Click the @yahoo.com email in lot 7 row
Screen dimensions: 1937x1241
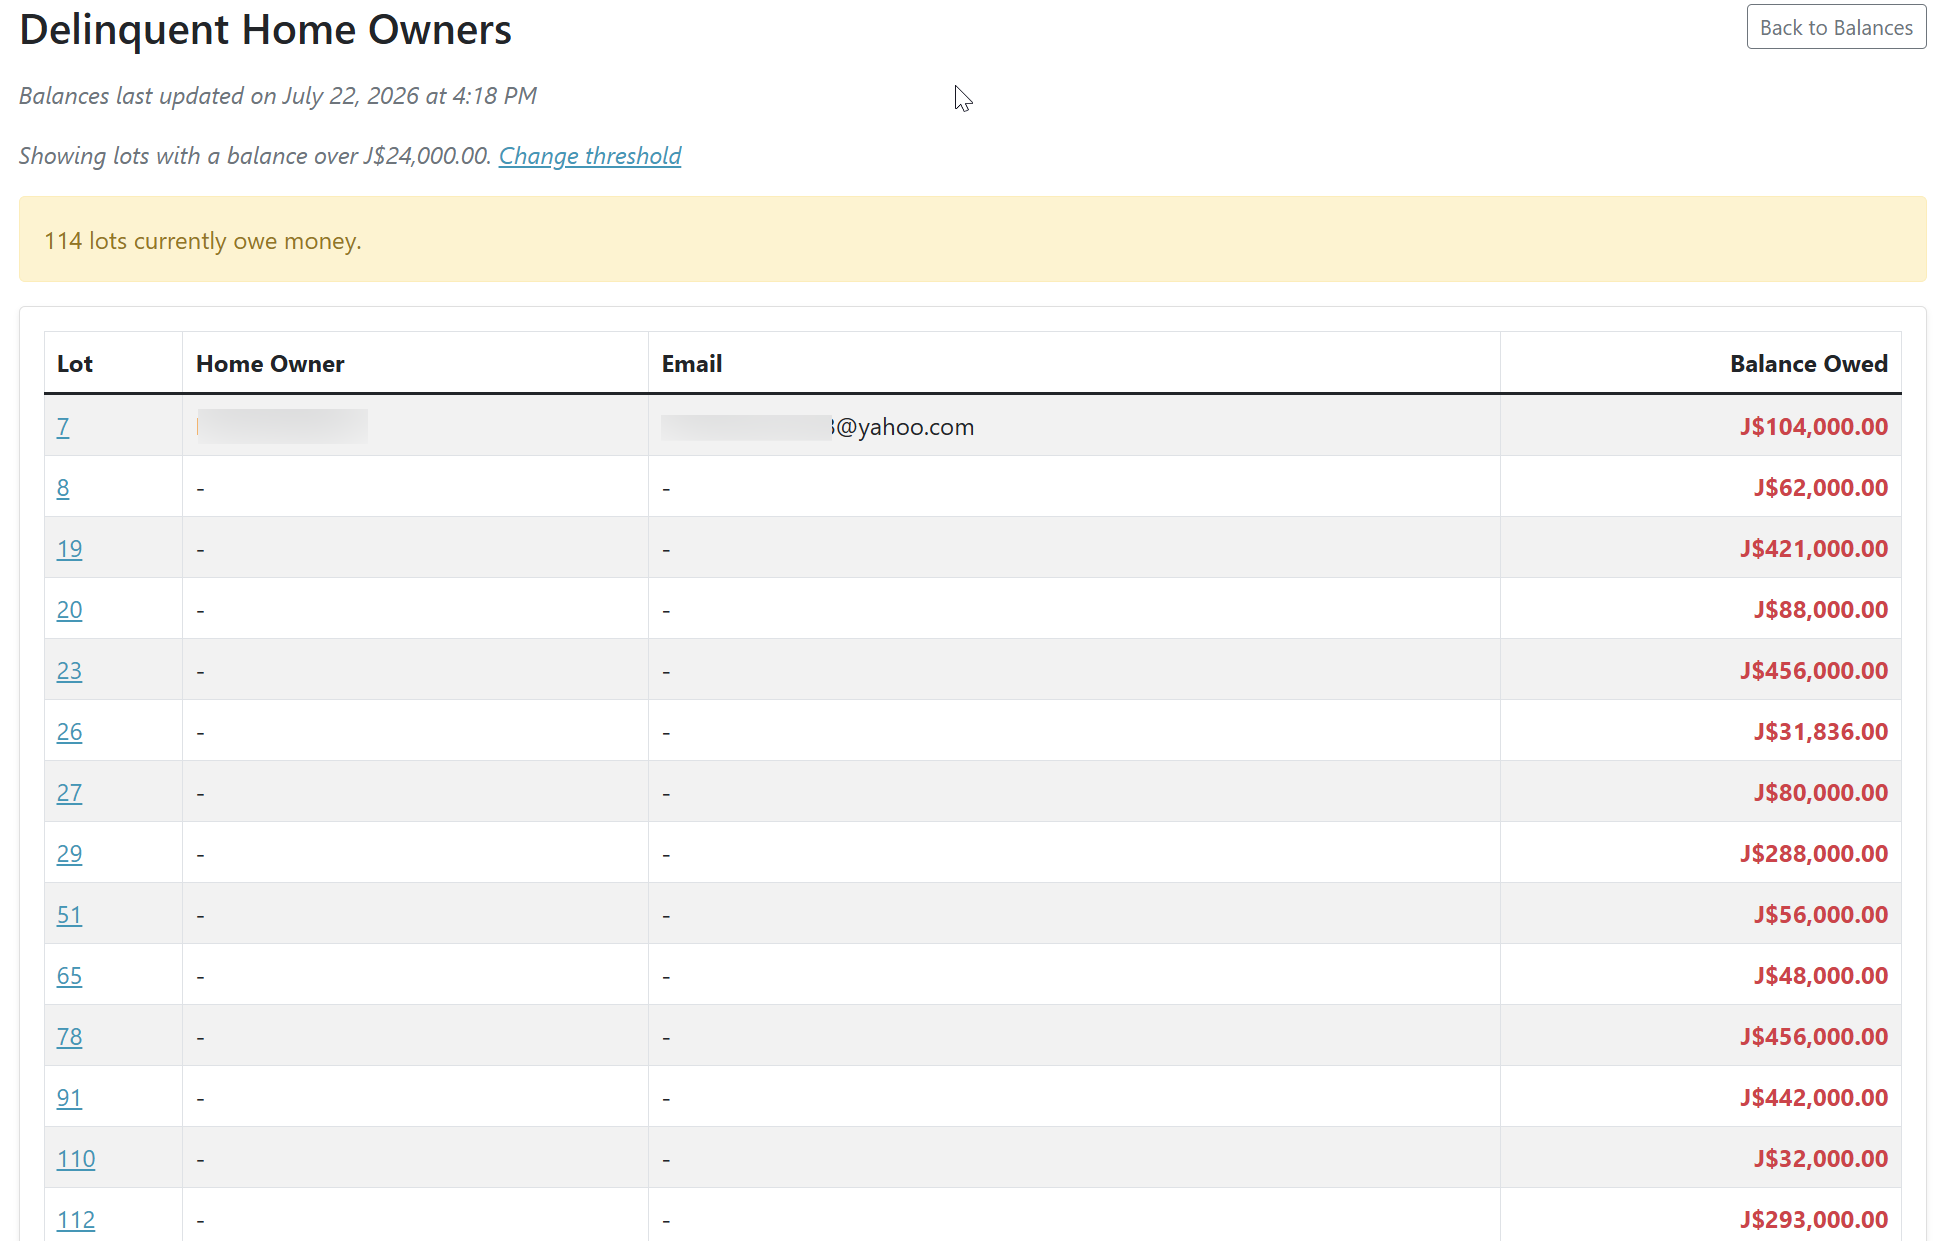click(818, 427)
